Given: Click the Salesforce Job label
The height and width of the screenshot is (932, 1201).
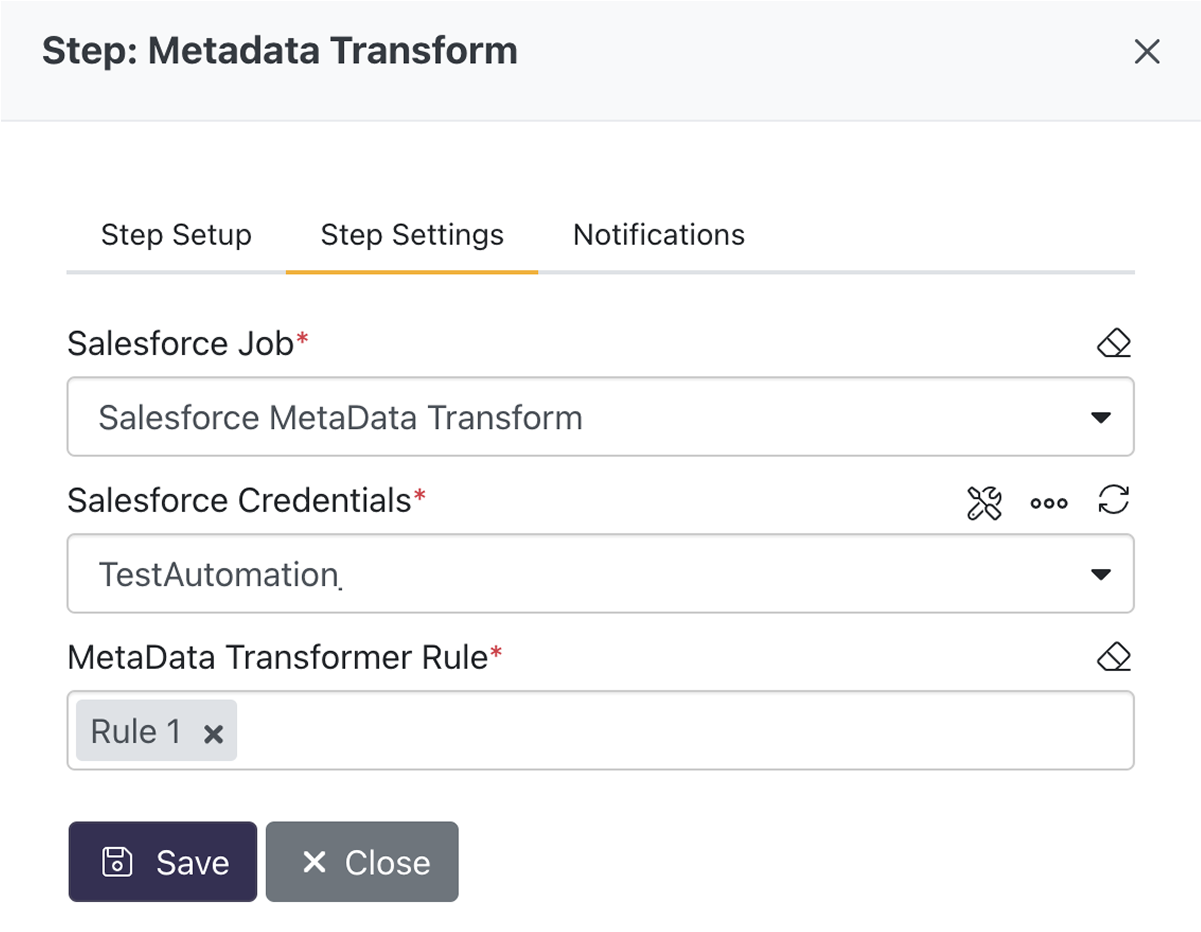Looking at the screenshot, I should [x=181, y=344].
